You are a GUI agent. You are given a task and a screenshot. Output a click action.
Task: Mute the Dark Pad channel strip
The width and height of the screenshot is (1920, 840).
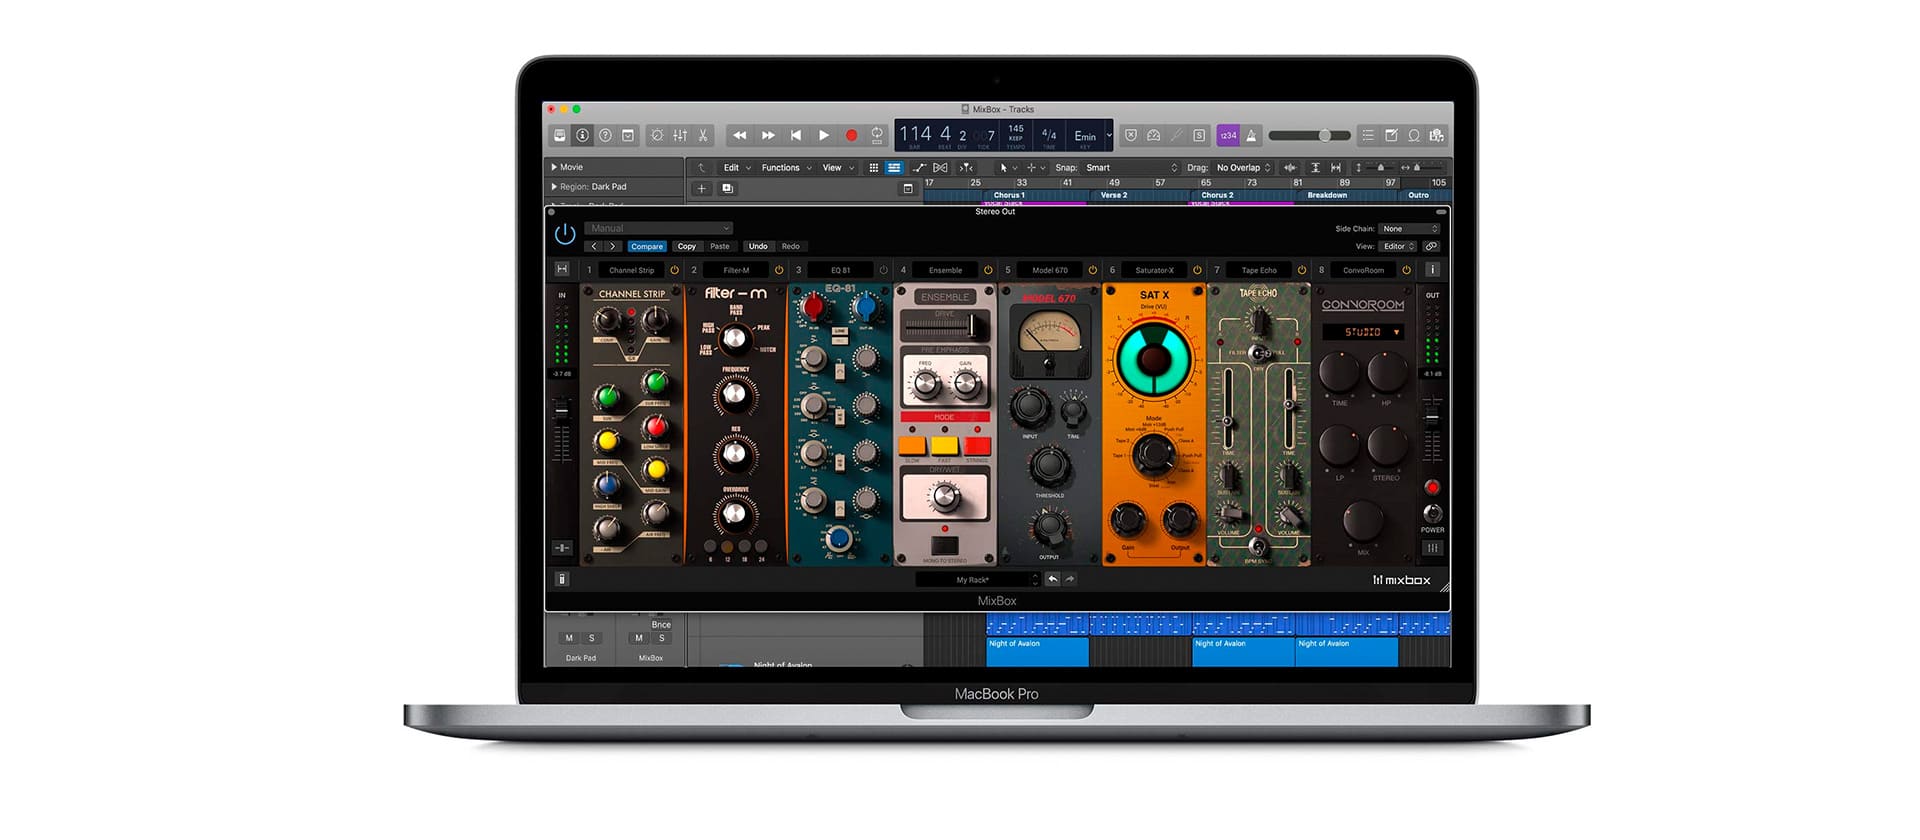point(569,638)
